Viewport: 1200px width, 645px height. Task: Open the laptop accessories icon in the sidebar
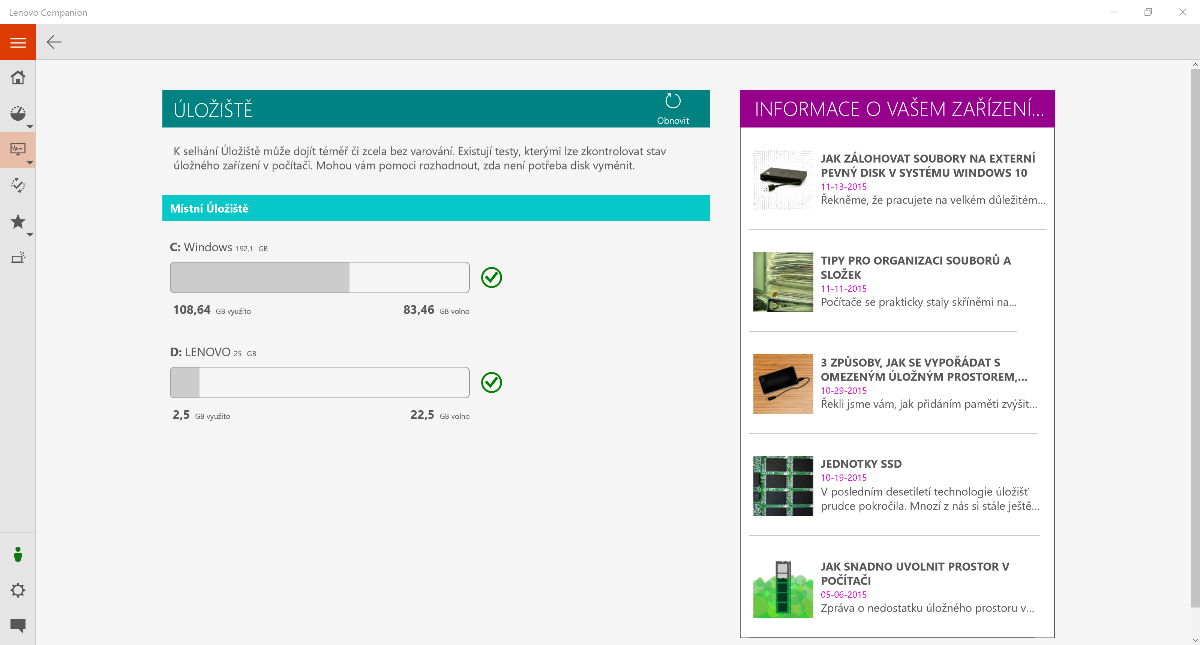[x=17, y=257]
